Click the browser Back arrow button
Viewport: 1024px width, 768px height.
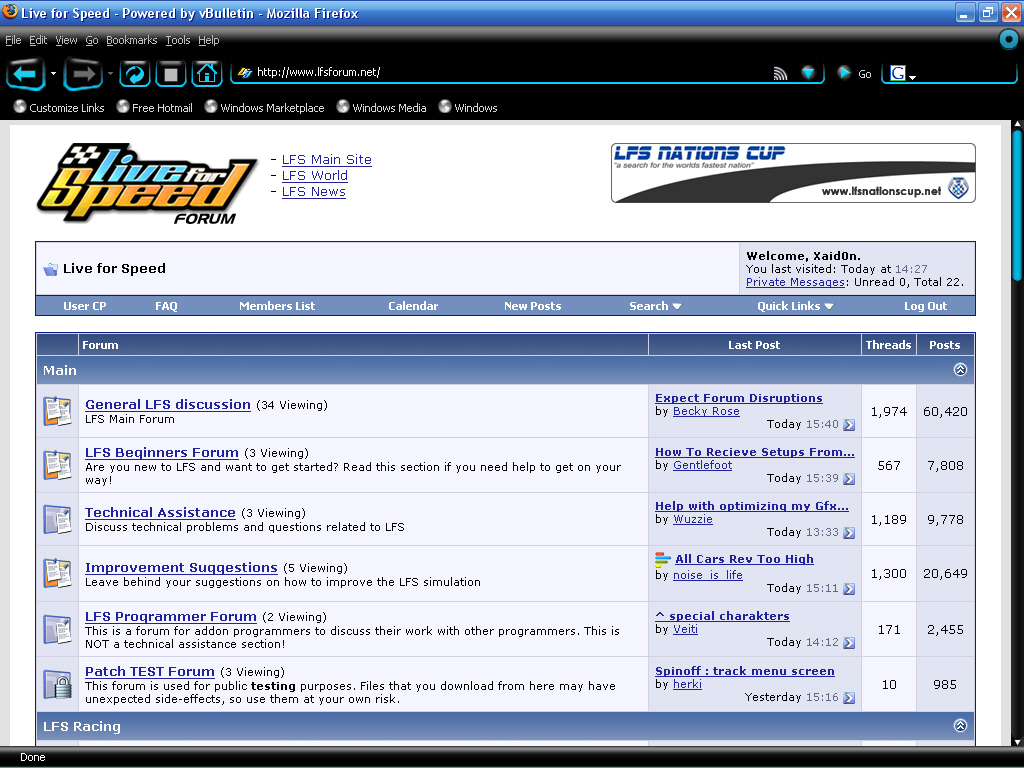[x=25, y=74]
